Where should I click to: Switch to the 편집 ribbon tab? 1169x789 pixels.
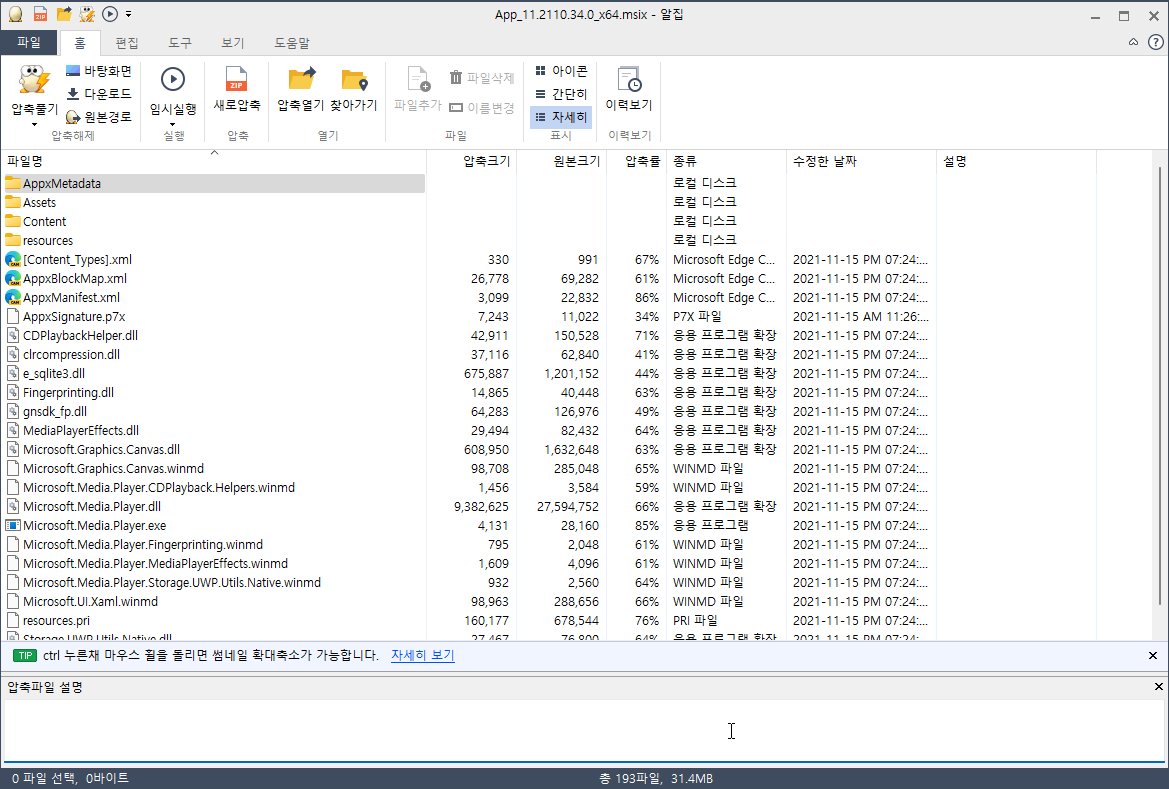127,43
